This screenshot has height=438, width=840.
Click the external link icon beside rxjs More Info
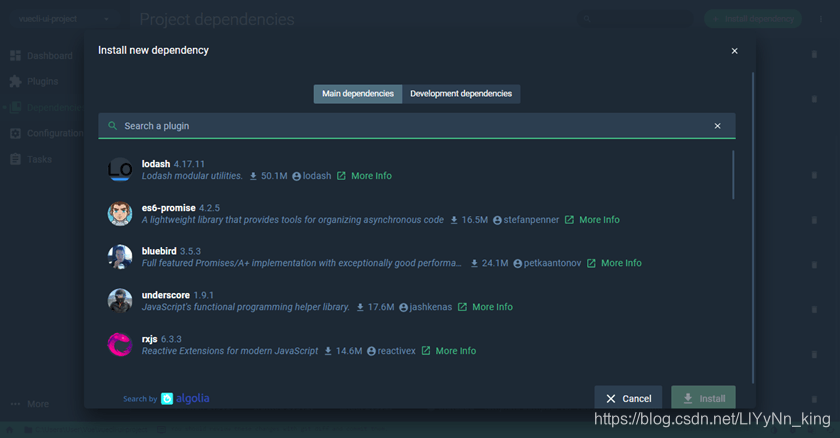(x=426, y=351)
